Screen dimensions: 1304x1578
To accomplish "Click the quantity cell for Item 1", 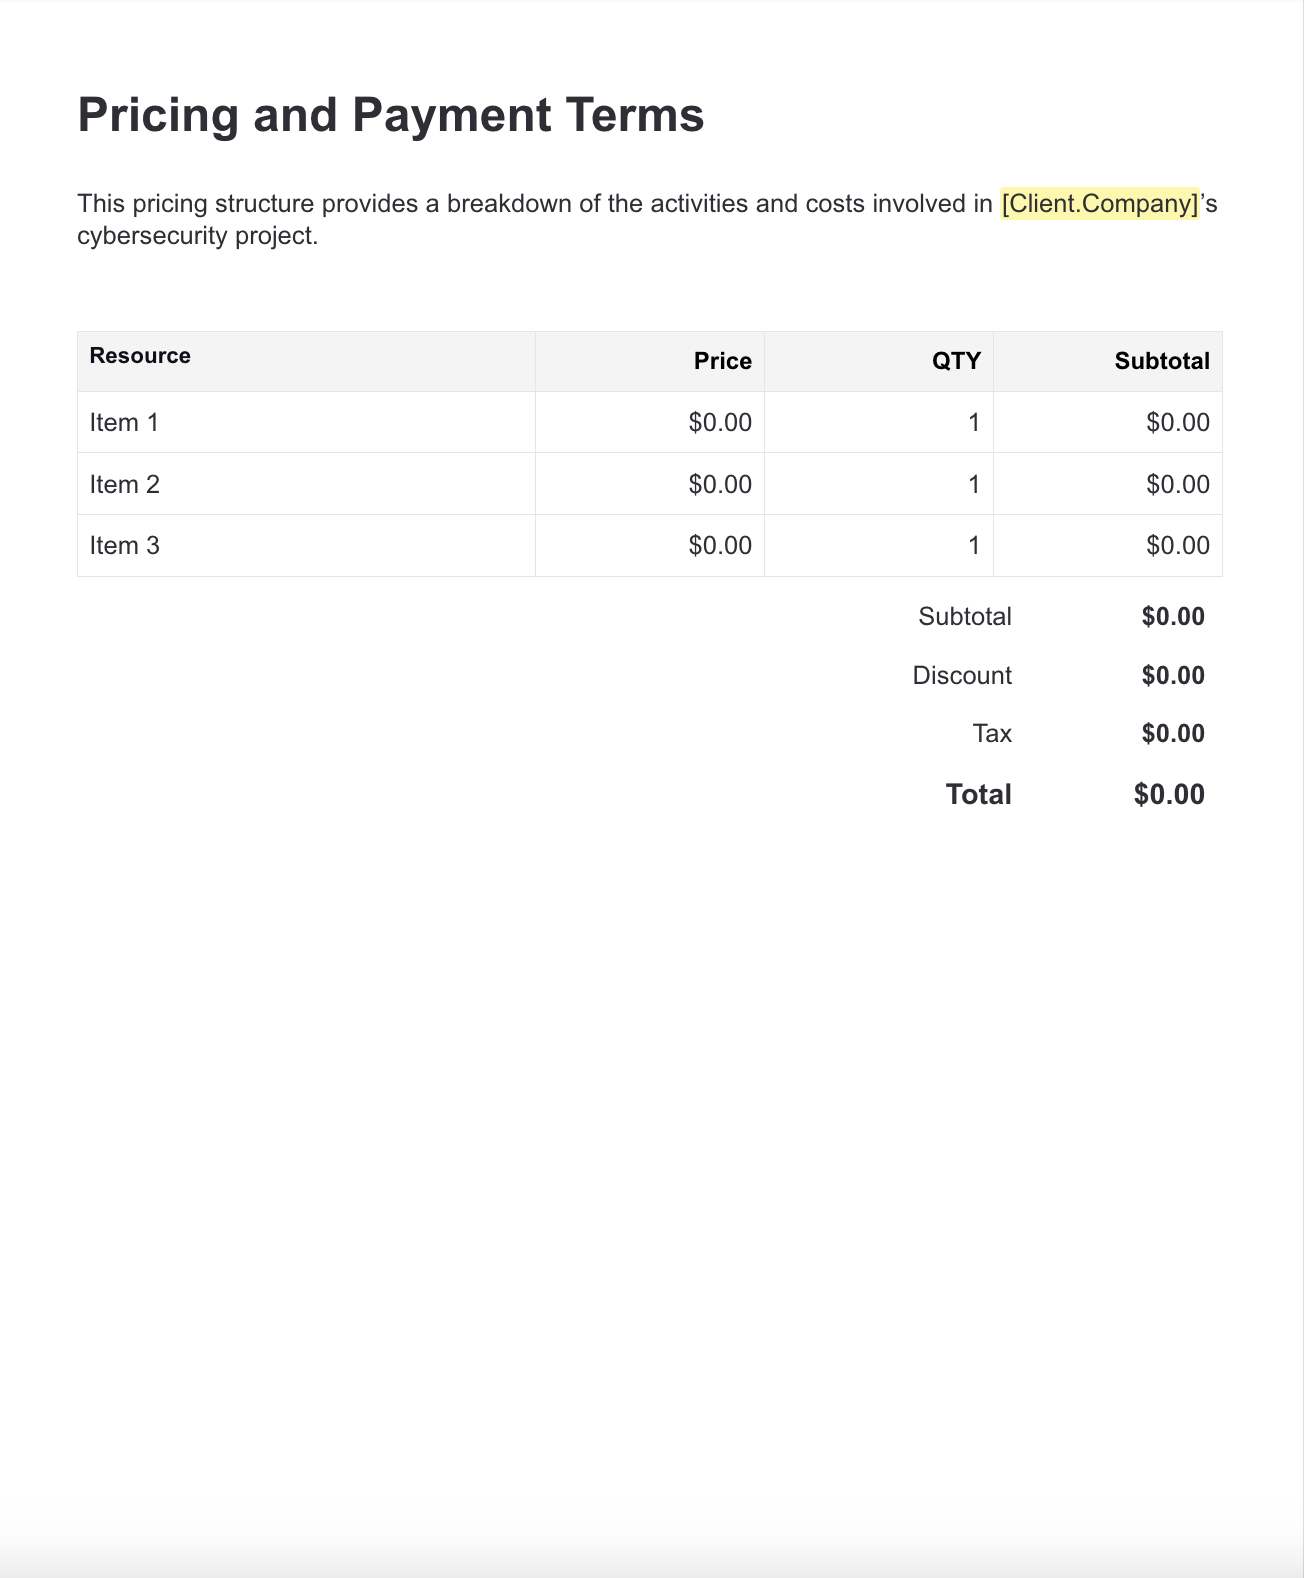I will [x=973, y=422].
